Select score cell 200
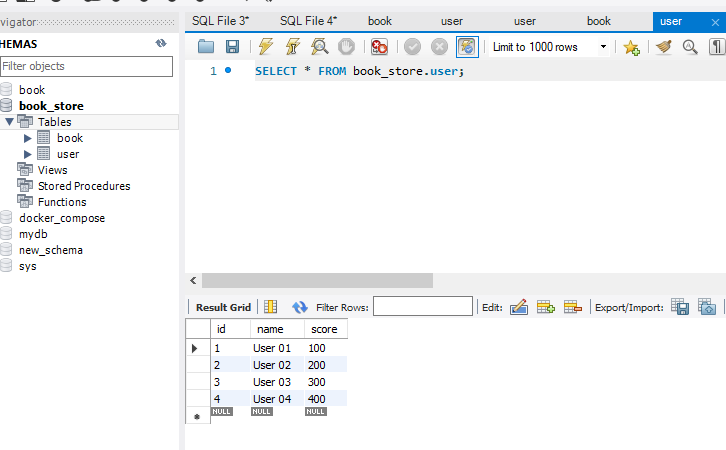The image size is (726, 450). (325, 365)
